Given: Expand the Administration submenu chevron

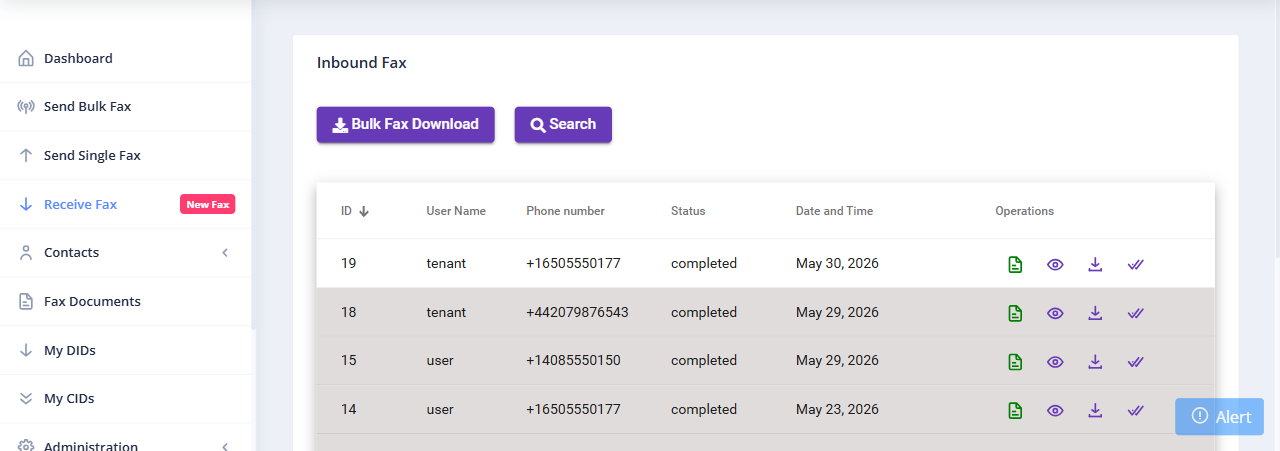Looking at the screenshot, I should (x=225, y=446).
